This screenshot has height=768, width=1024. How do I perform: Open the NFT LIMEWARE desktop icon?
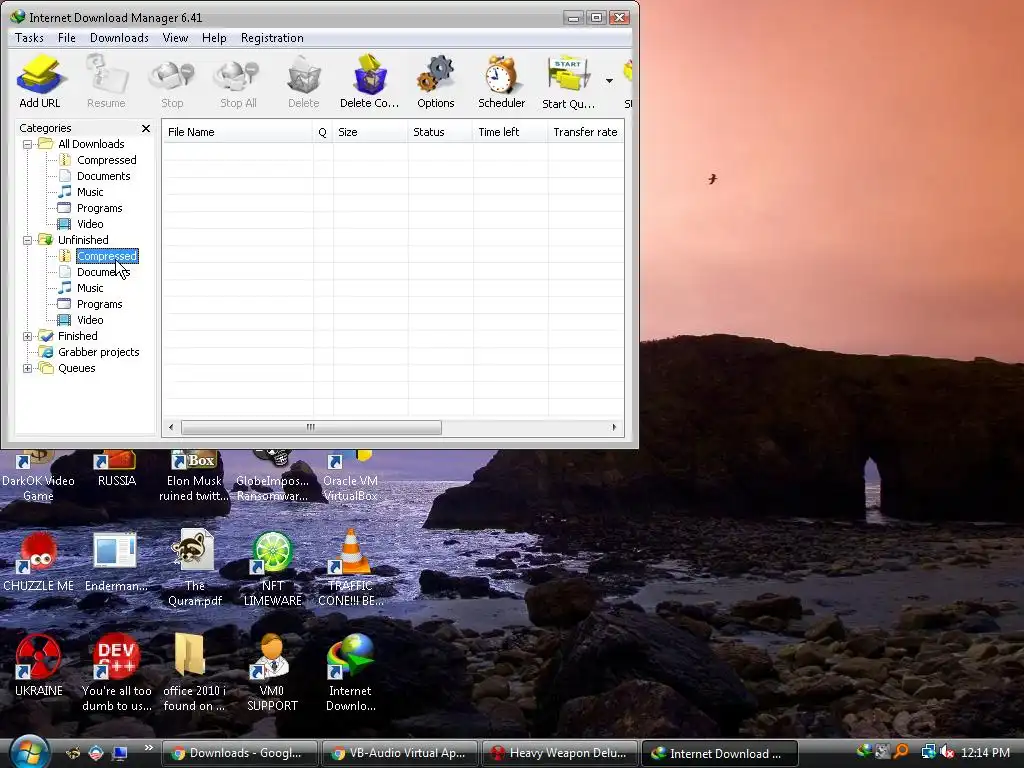(273, 568)
